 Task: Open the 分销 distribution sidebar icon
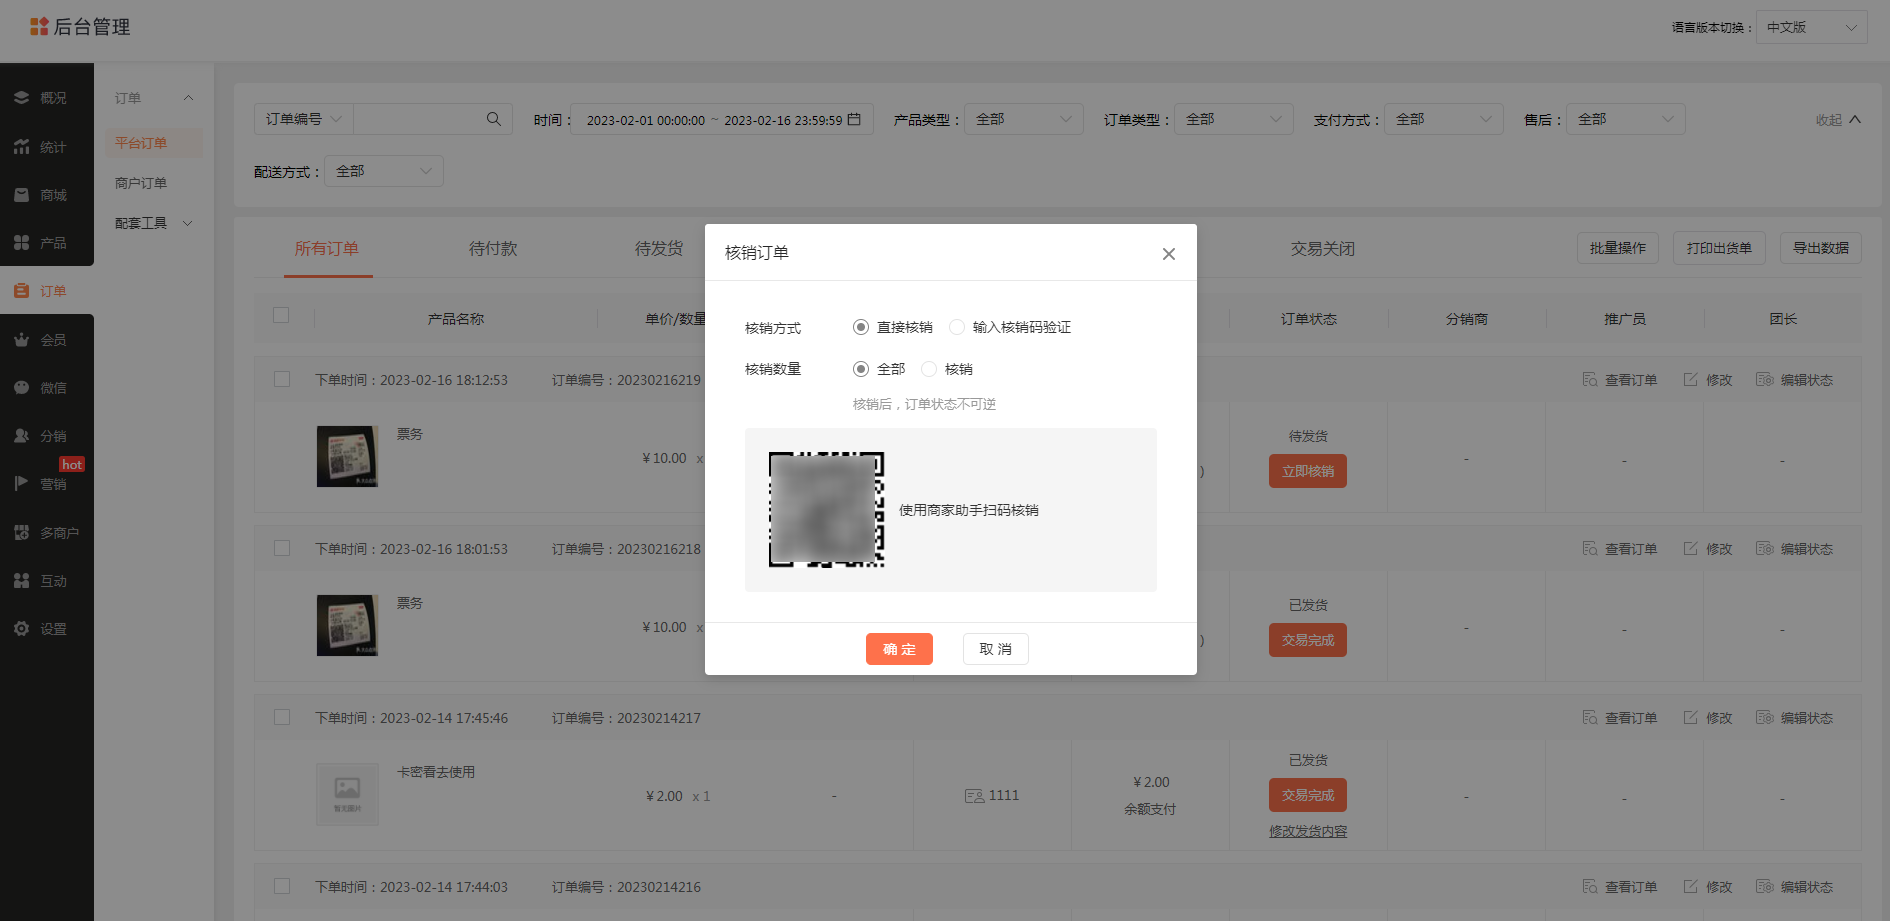(x=21, y=436)
